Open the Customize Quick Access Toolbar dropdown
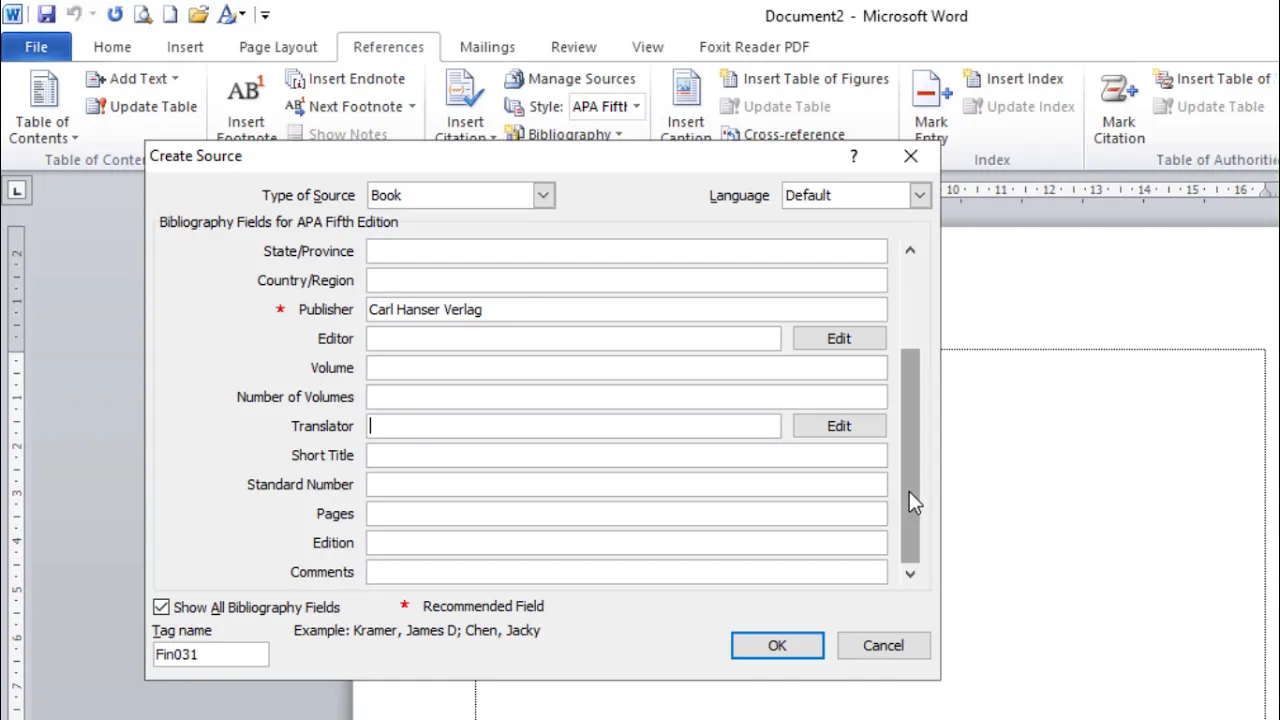1280x720 pixels. click(x=265, y=15)
